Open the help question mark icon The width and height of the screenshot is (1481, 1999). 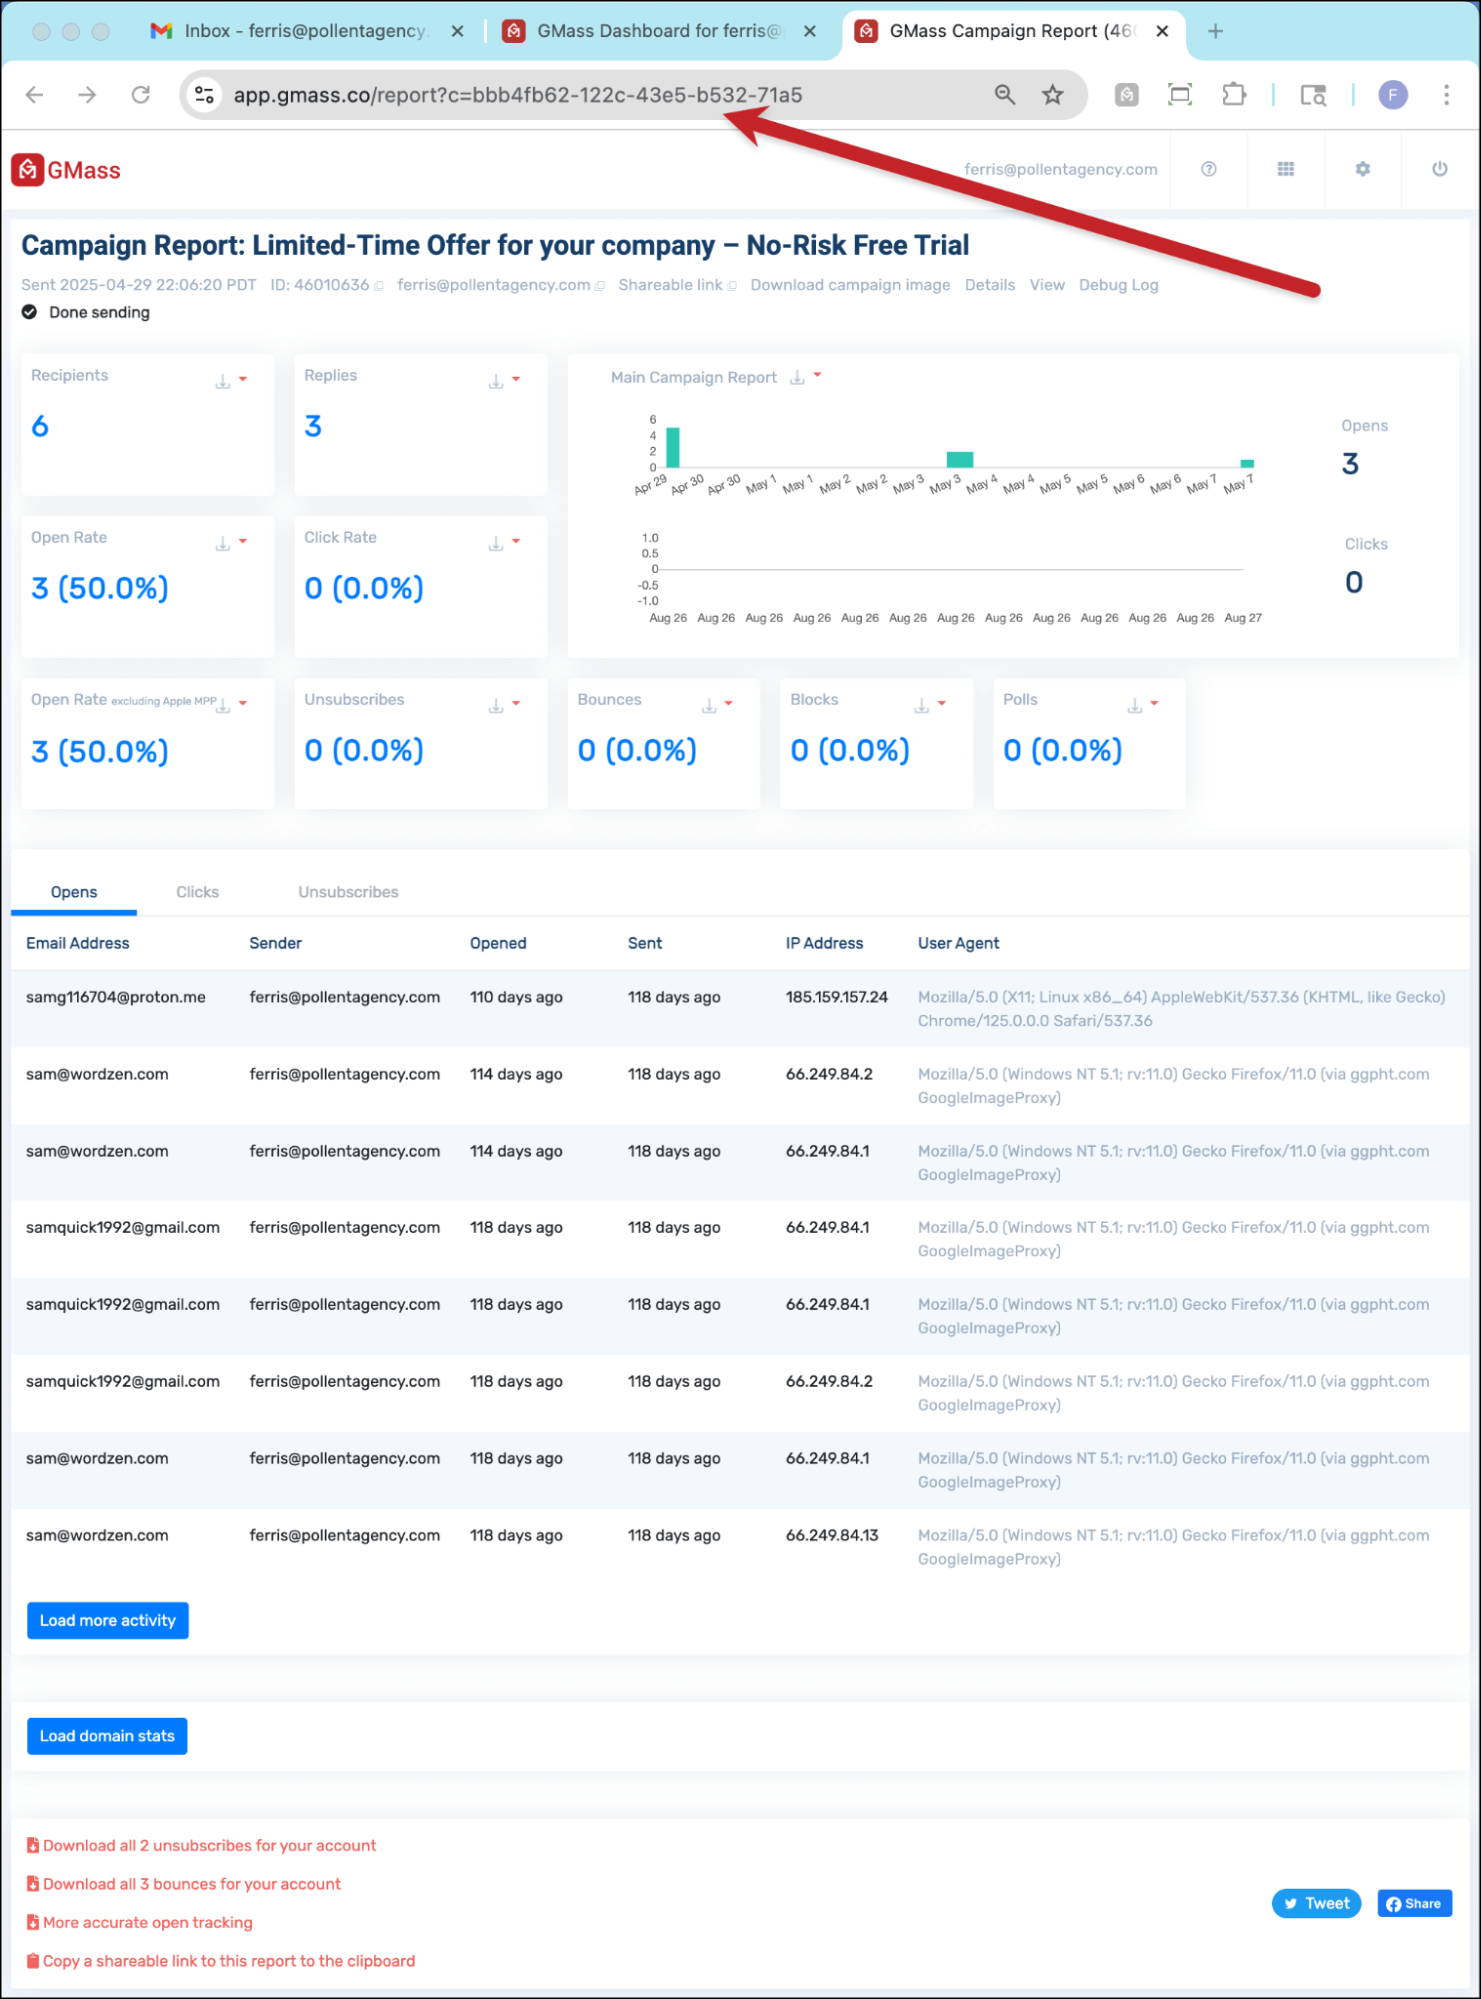click(1208, 169)
